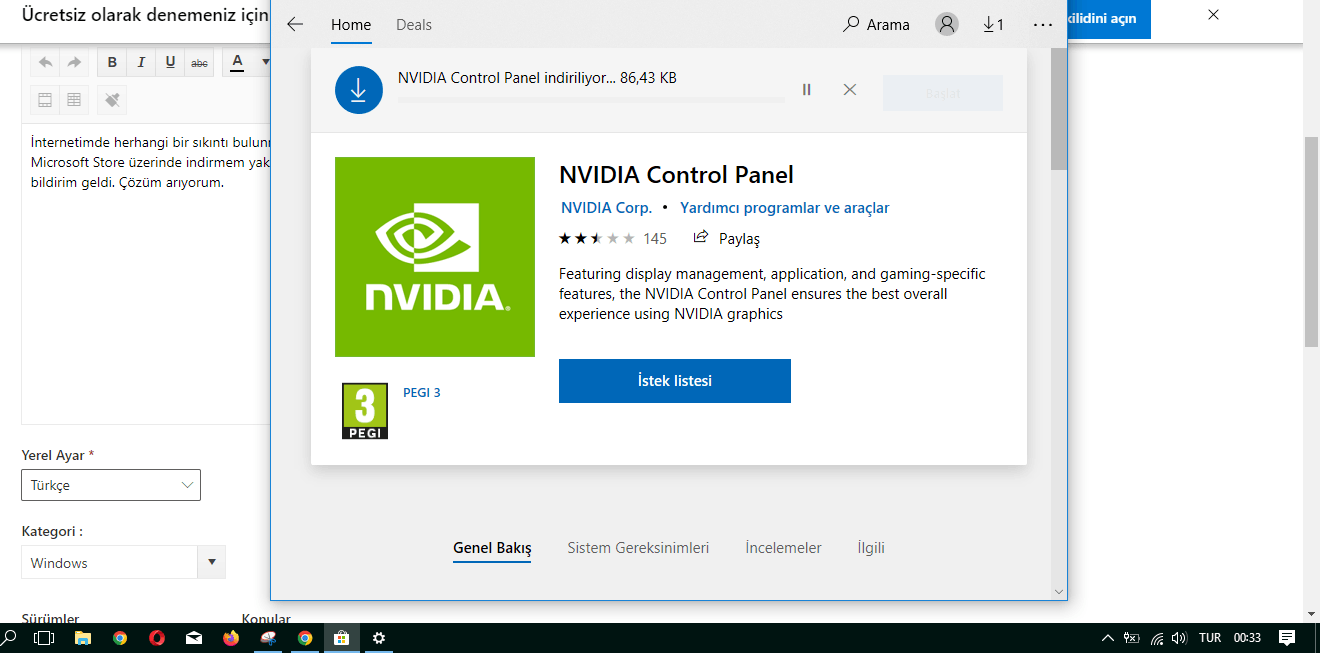Open the Yerel Ayar Türkçe dropdown
The width and height of the screenshot is (1320, 653).
click(x=111, y=485)
